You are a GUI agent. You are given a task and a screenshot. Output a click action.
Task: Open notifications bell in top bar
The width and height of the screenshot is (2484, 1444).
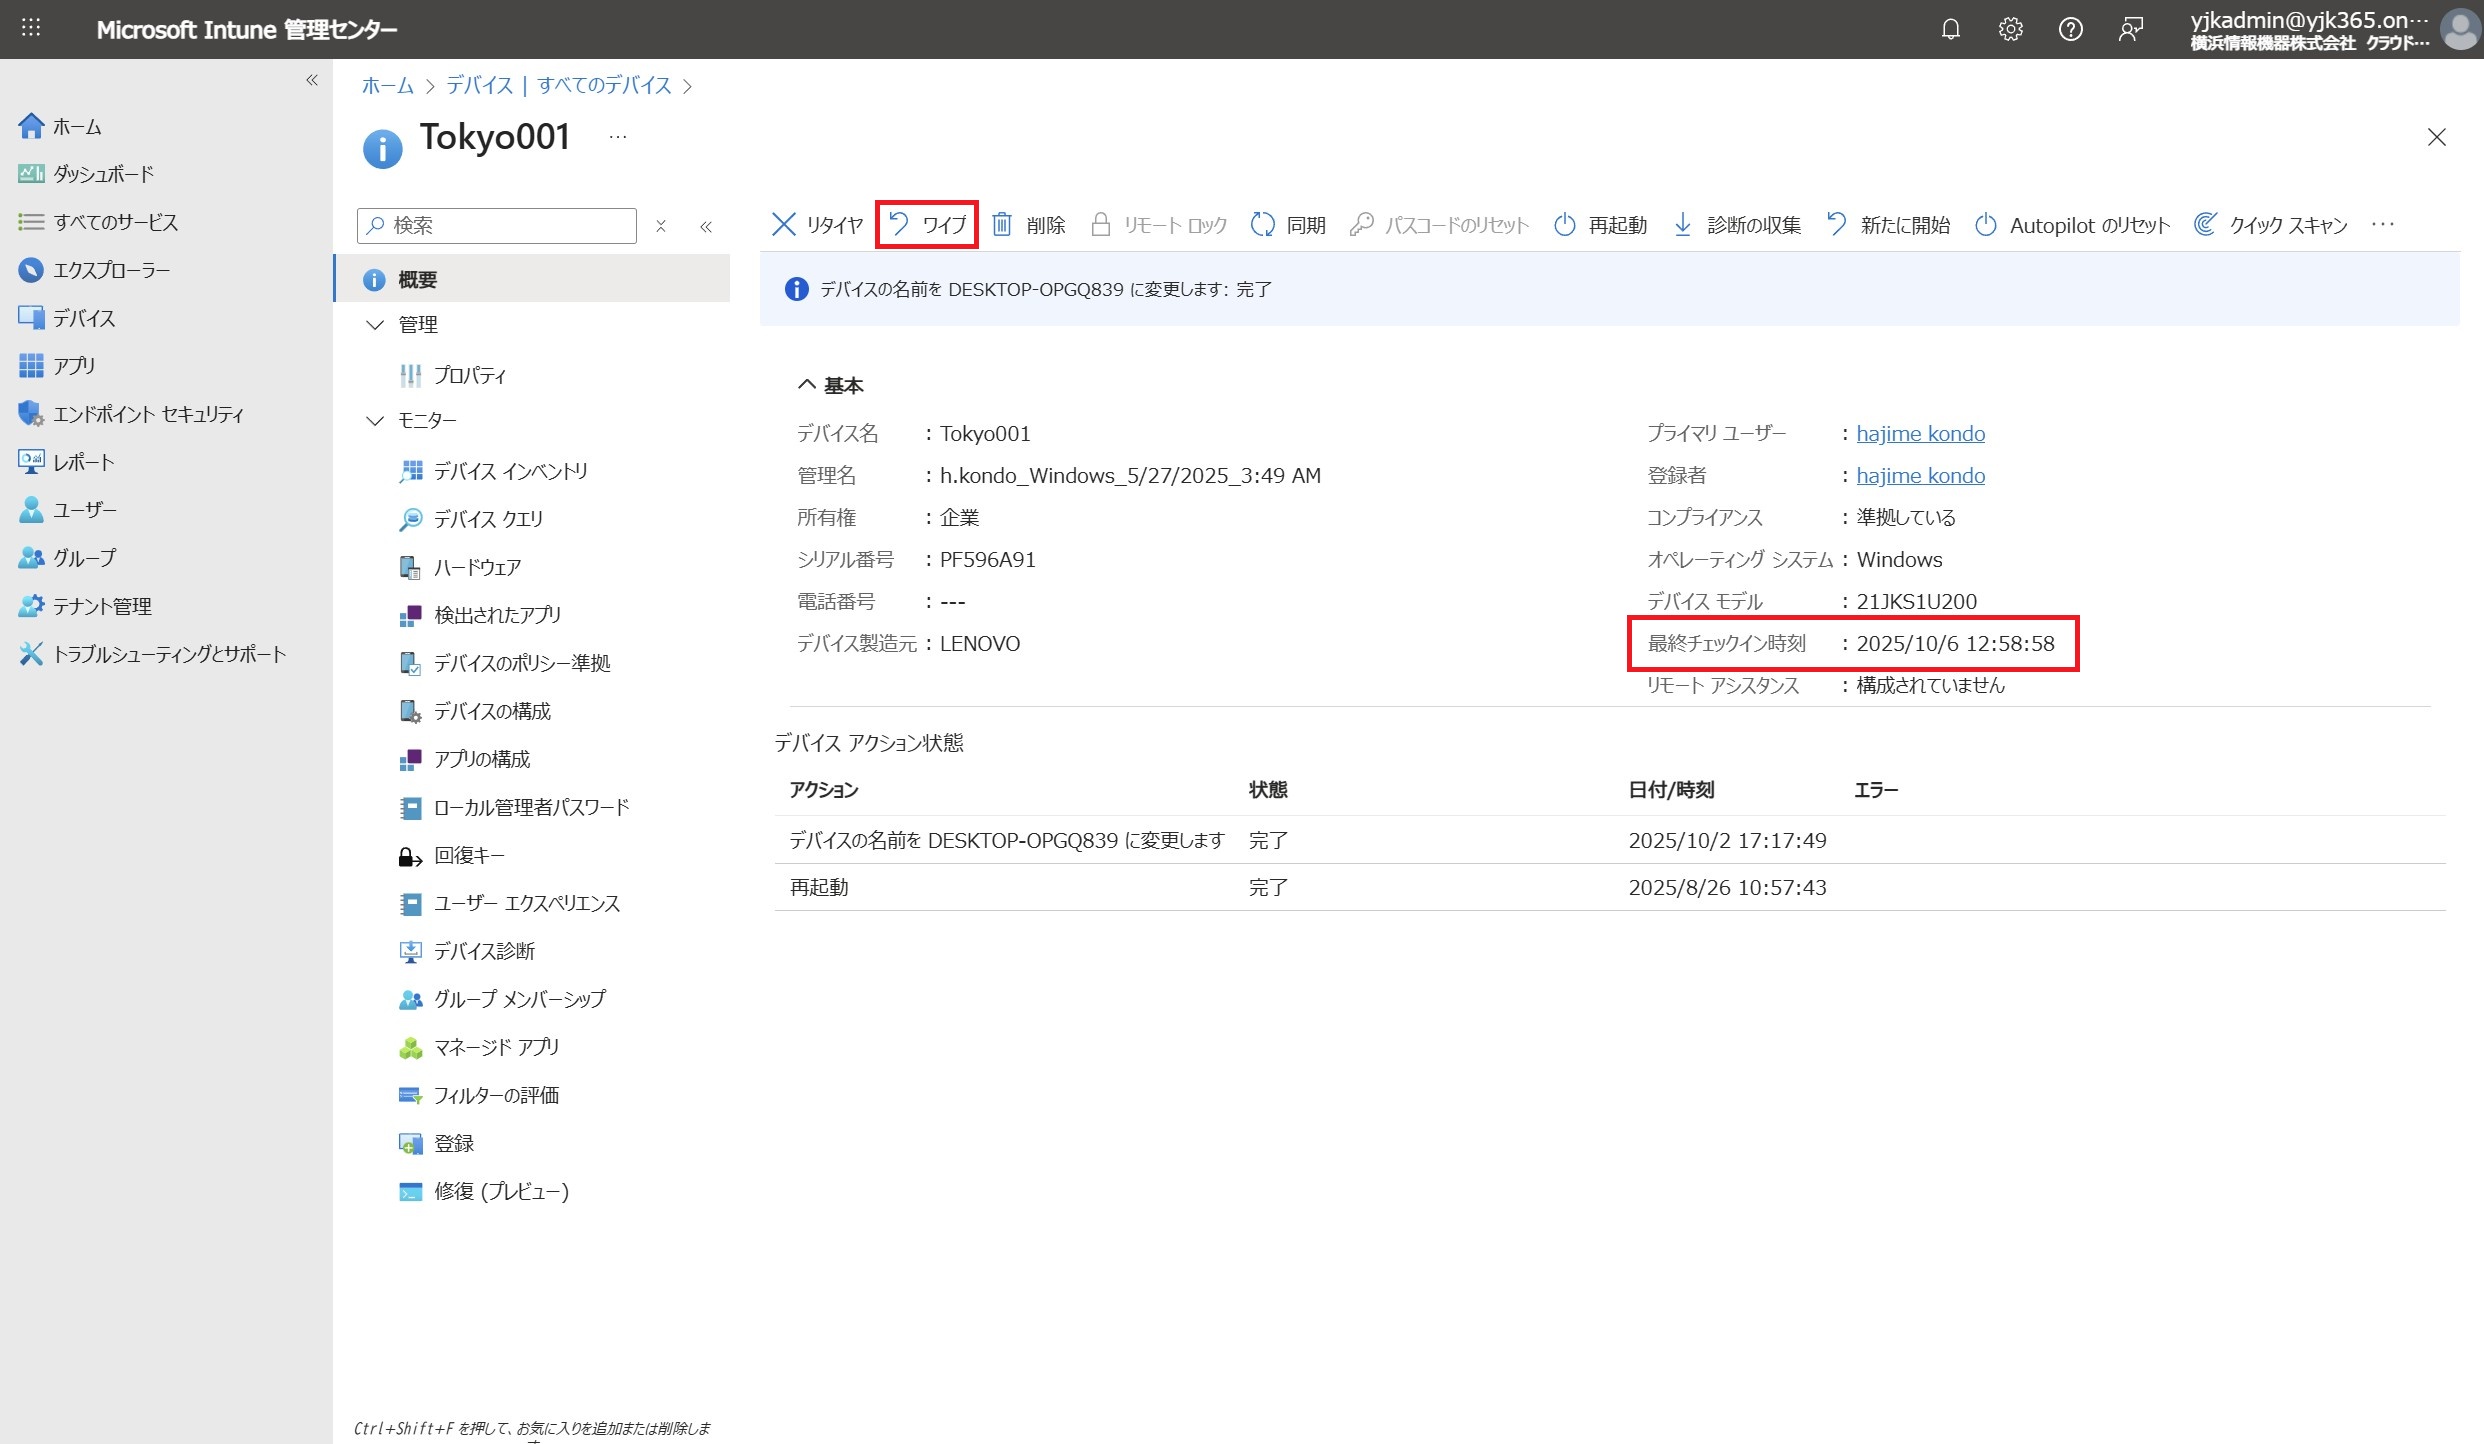coord(1950,29)
